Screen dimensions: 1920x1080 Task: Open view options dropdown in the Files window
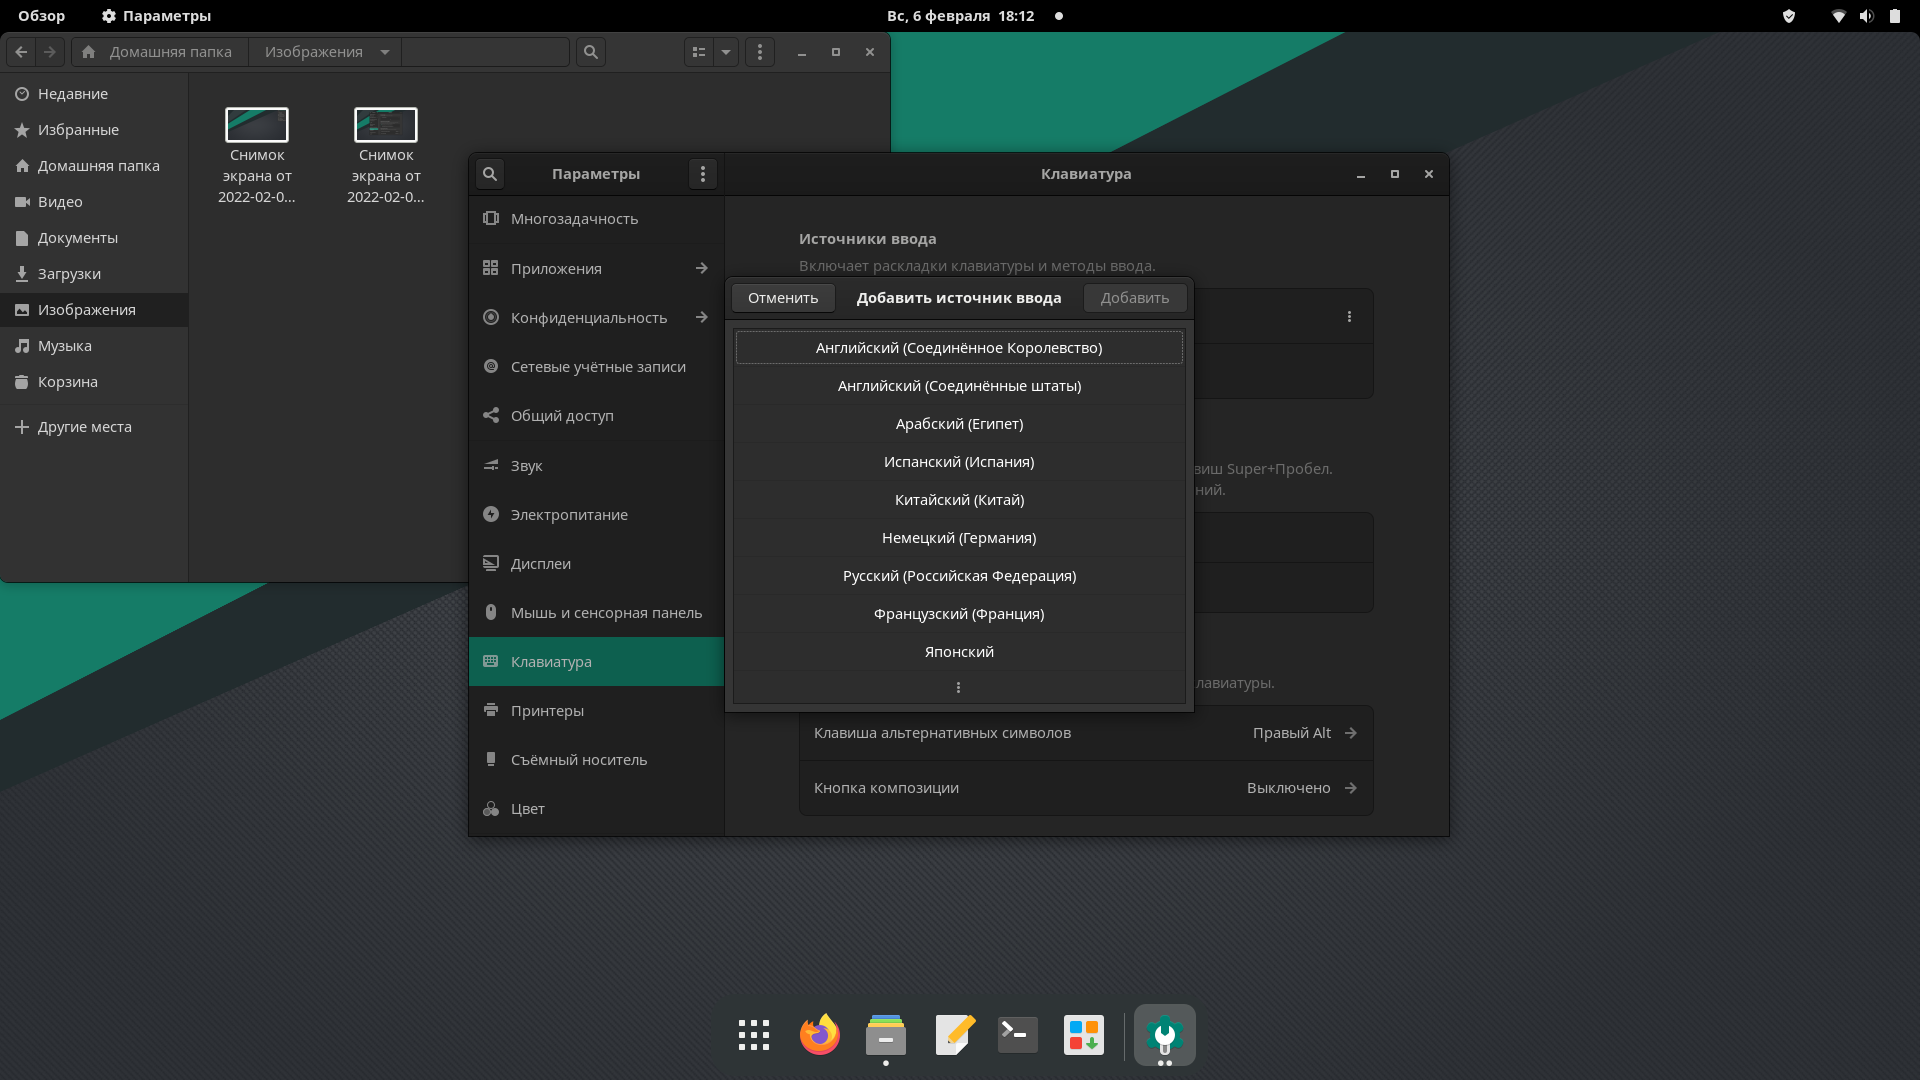tap(726, 52)
